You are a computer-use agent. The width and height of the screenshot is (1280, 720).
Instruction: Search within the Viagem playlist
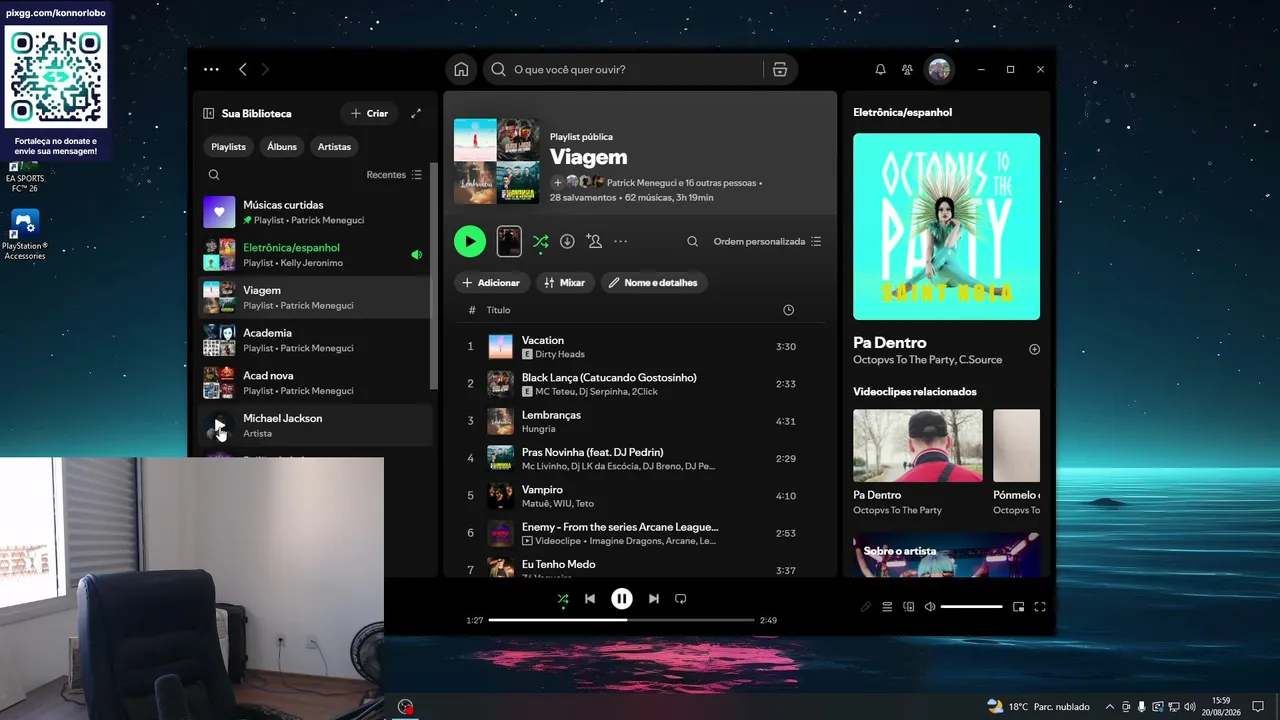pos(692,241)
